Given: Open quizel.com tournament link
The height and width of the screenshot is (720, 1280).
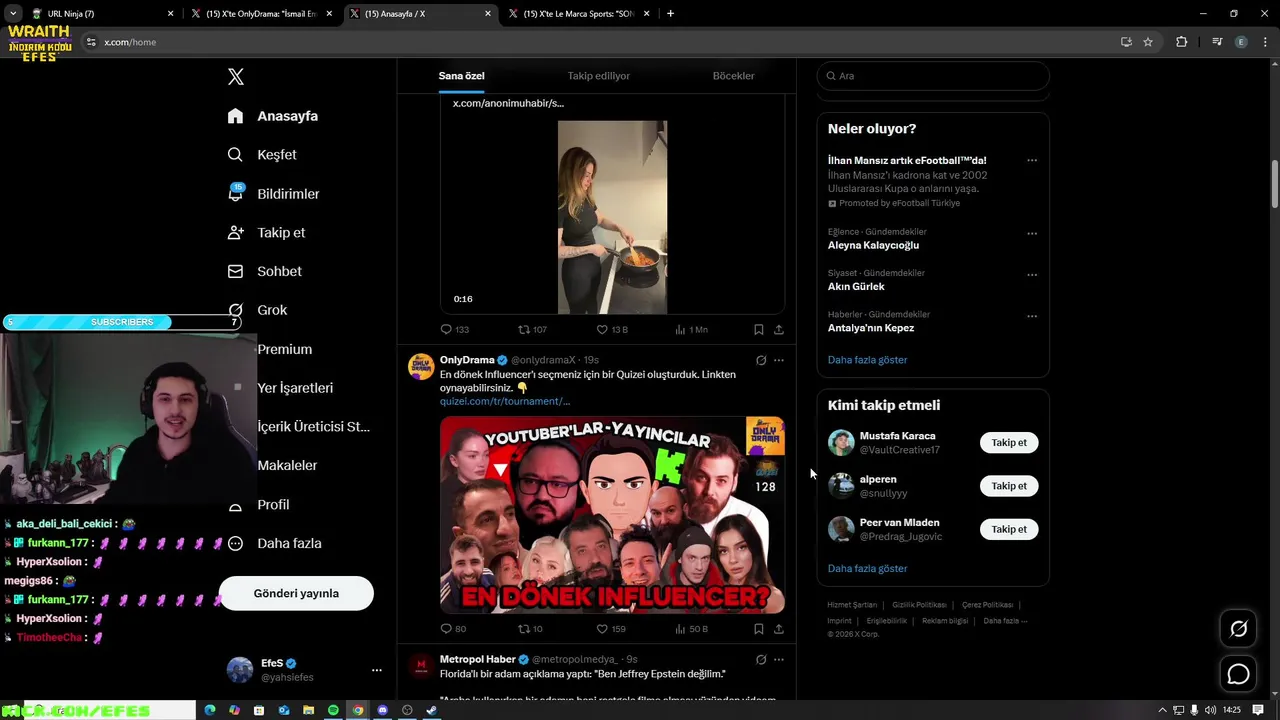Looking at the screenshot, I should (x=505, y=401).
